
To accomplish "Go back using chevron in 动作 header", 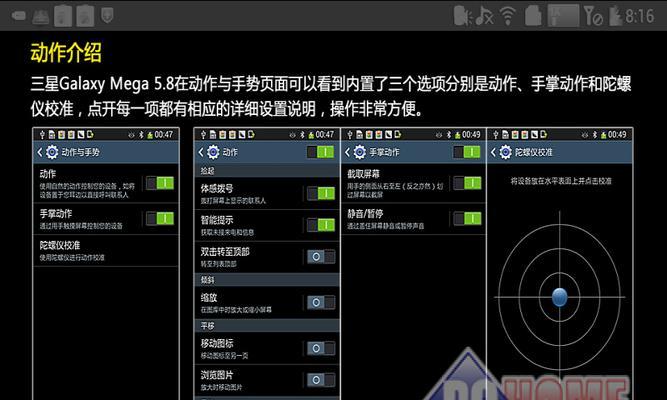I will click(x=201, y=152).
